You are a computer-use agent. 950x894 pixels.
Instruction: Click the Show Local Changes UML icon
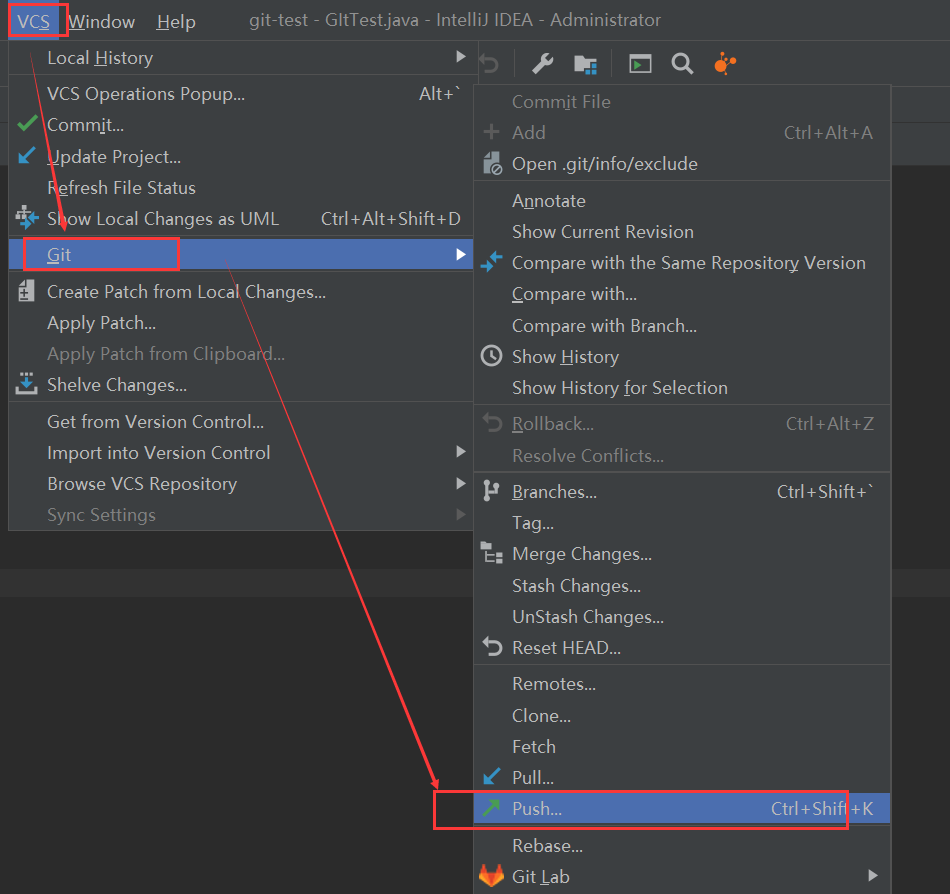27,217
